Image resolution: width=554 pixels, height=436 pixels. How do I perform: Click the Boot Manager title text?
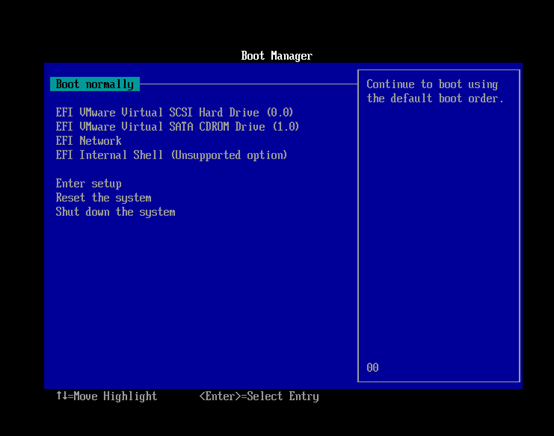(277, 56)
